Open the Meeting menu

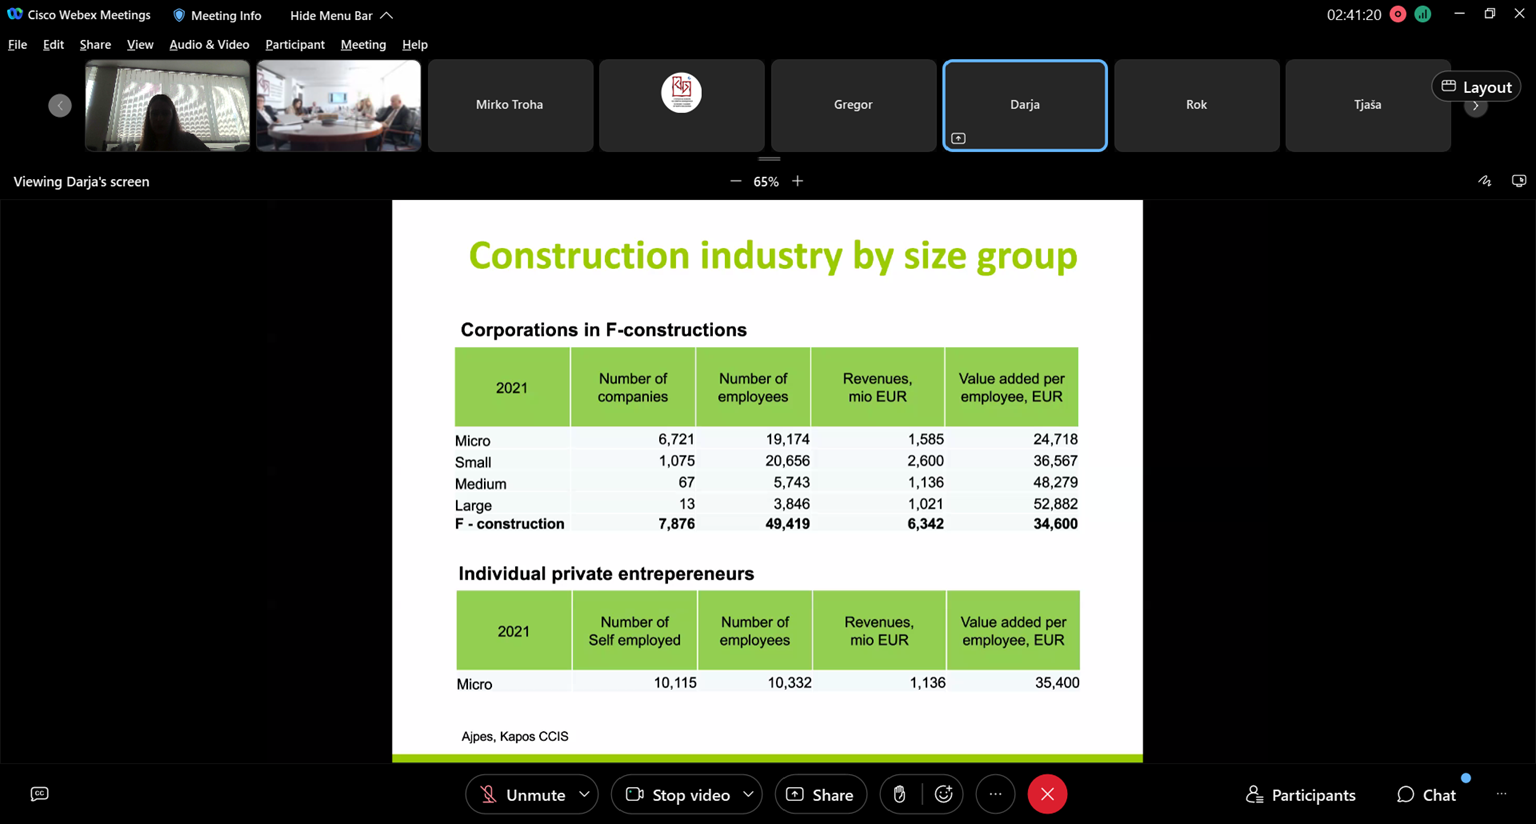coord(363,44)
